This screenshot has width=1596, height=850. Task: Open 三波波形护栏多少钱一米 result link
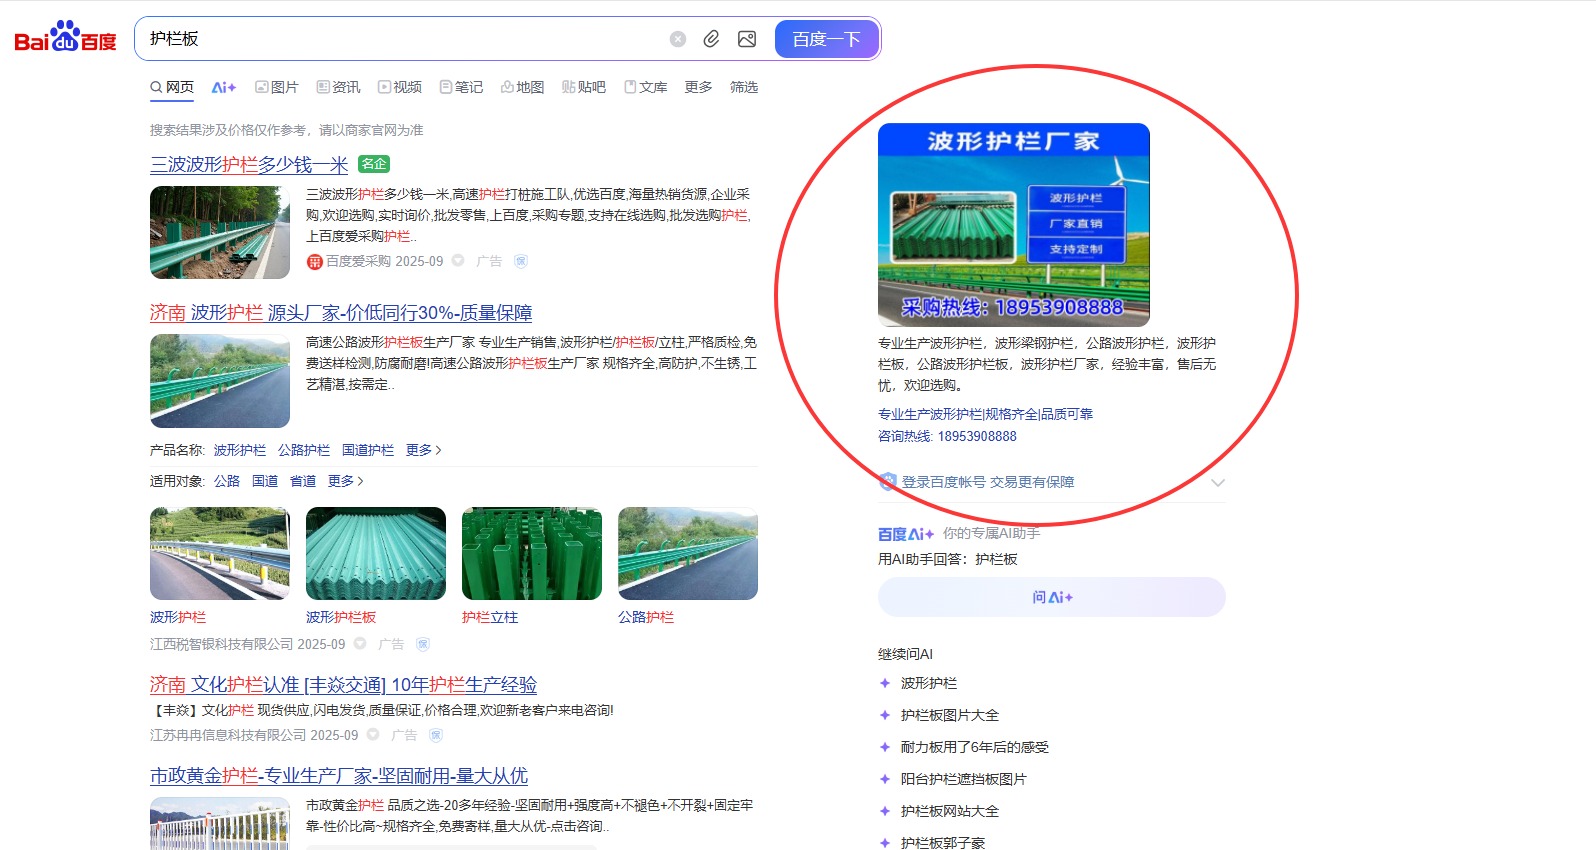[x=249, y=164]
